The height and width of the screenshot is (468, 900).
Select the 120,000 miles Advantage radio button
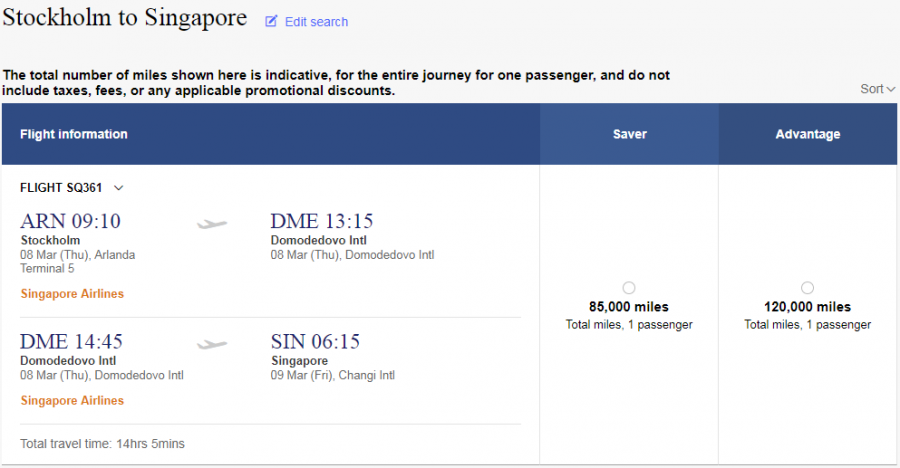click(807, 288)
